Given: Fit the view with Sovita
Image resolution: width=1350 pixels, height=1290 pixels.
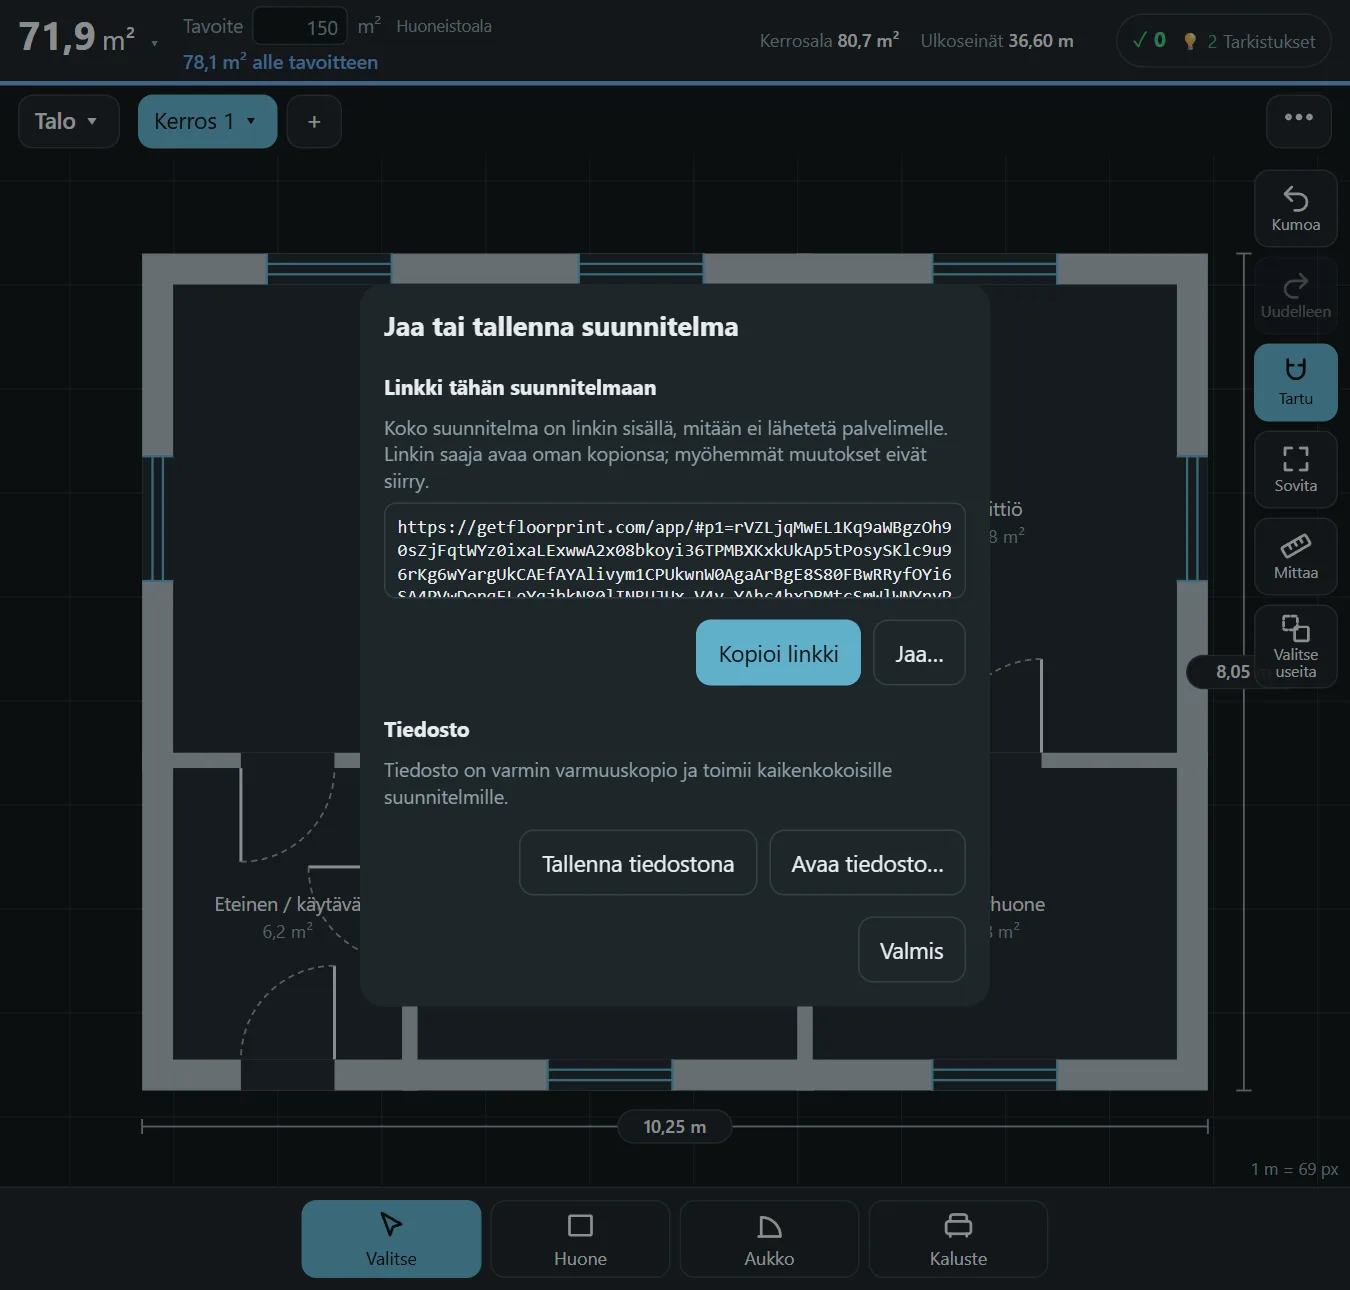Looking at the screenshot, I should [1295, 469].
